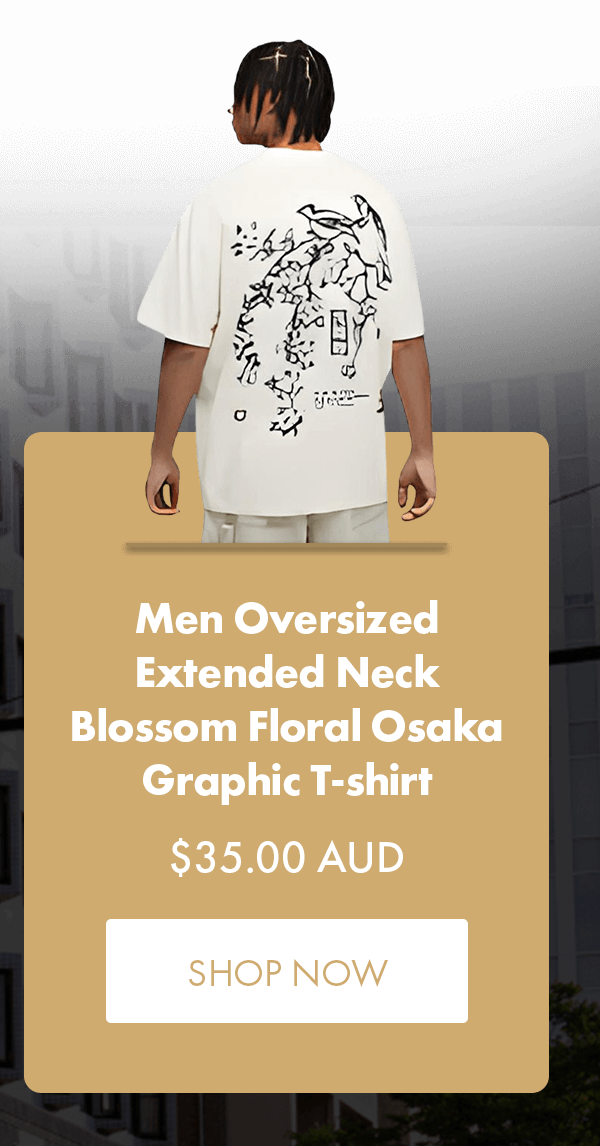
Task: Click the small circle mark on the shirt hem
Action: point(240,416)
